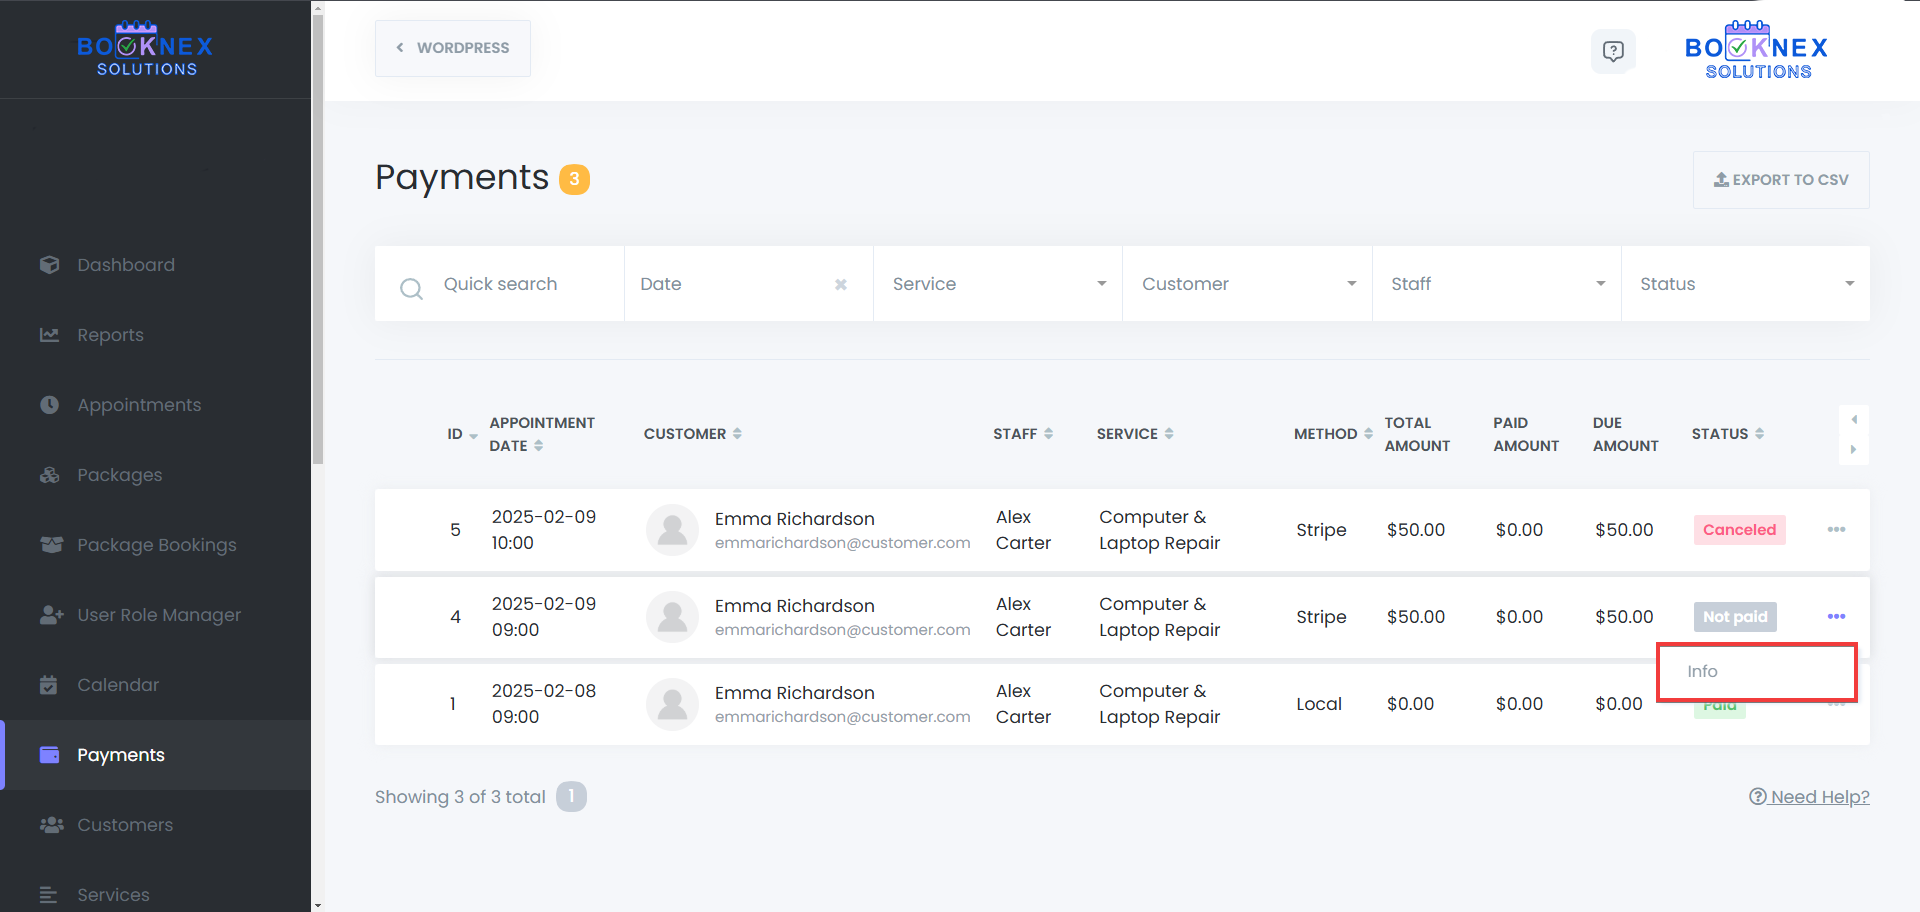Image resolution: width=1920 pixels, height=912 pixels.
Task: Click the Reports chart icon in sidebar
Action: pos(50,335)
